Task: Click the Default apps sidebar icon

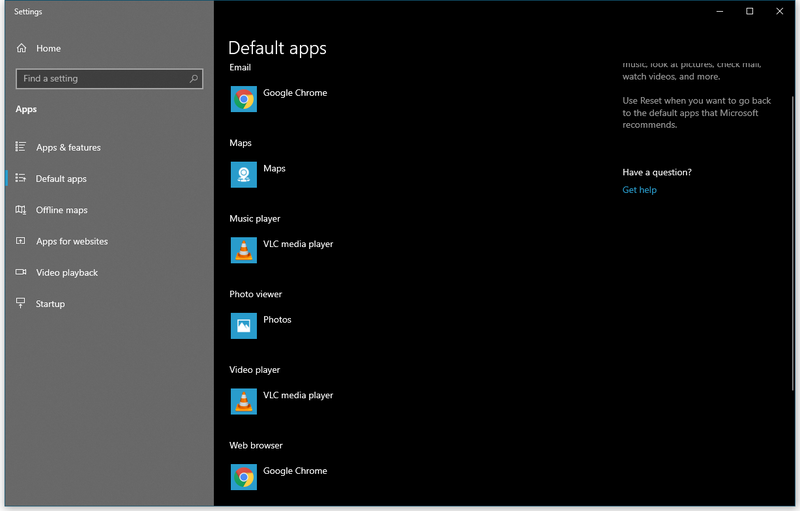Action: click(20, 178)
